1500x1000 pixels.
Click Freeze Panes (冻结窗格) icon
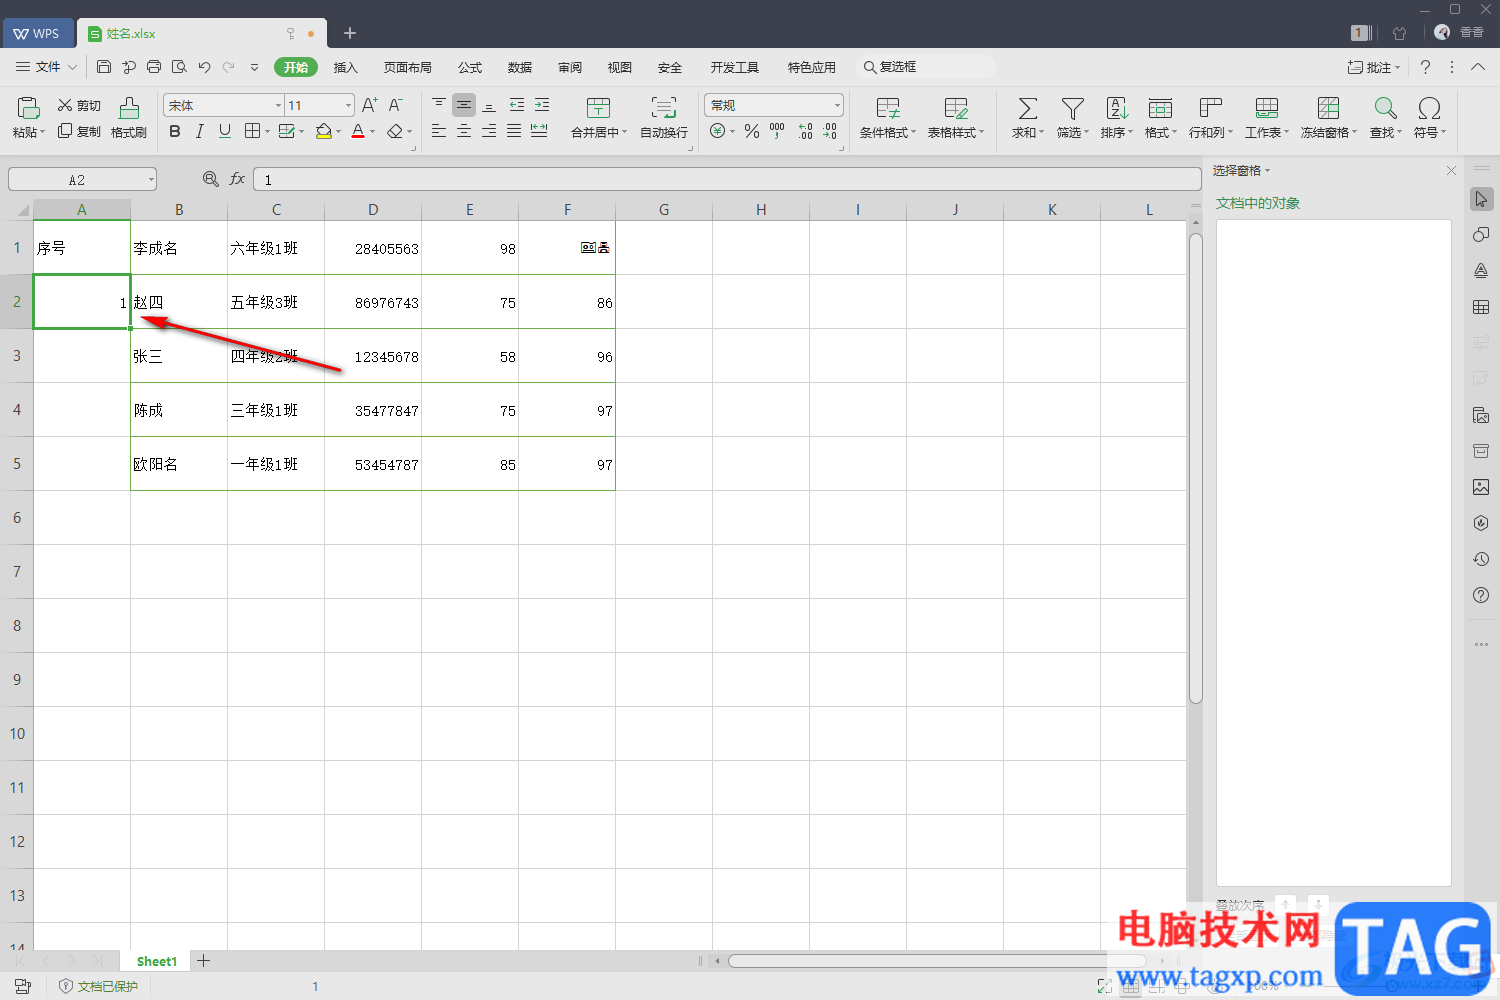pyautogui.click(x=1328, y=108)
